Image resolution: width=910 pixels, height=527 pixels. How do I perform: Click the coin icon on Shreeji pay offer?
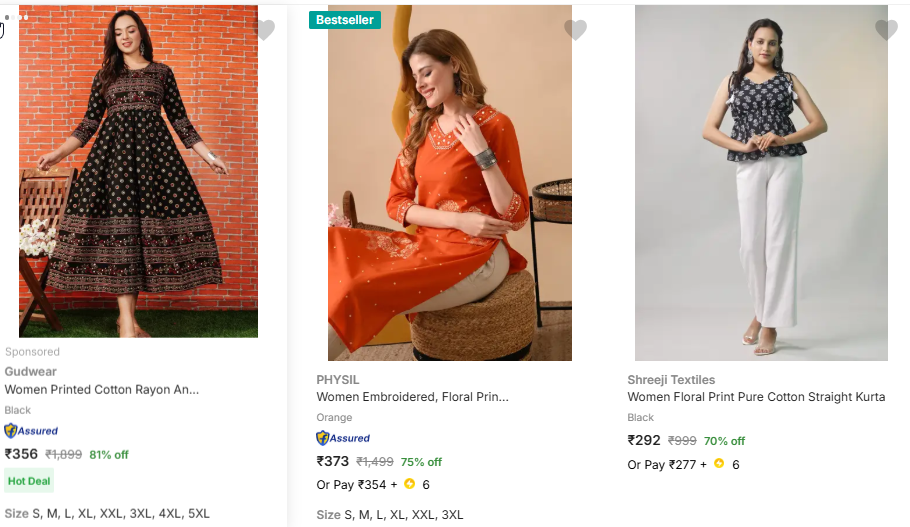(719, 464)
